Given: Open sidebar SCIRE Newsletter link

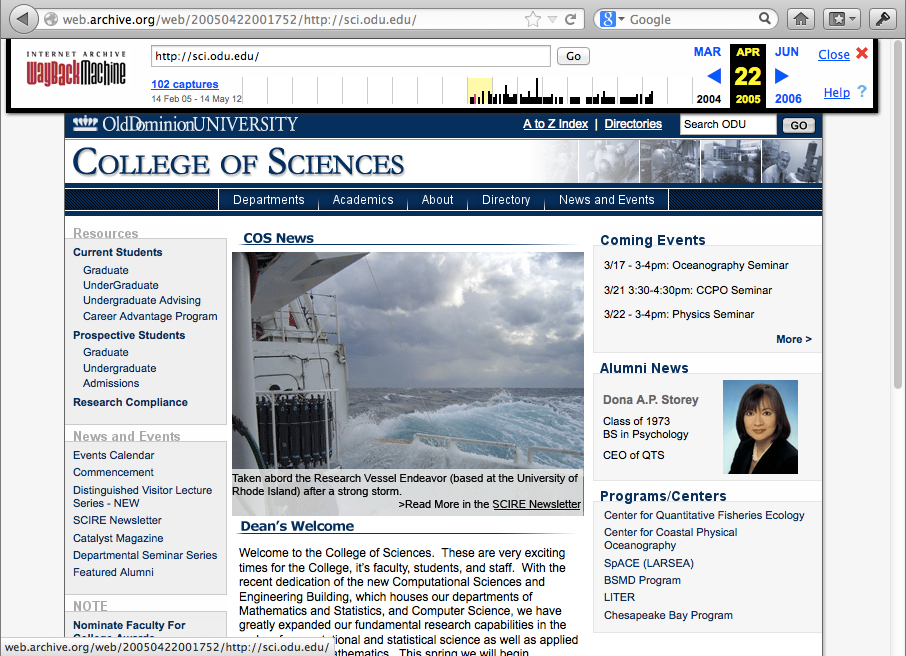Looking at the screenshot, I should click(117, 521).
